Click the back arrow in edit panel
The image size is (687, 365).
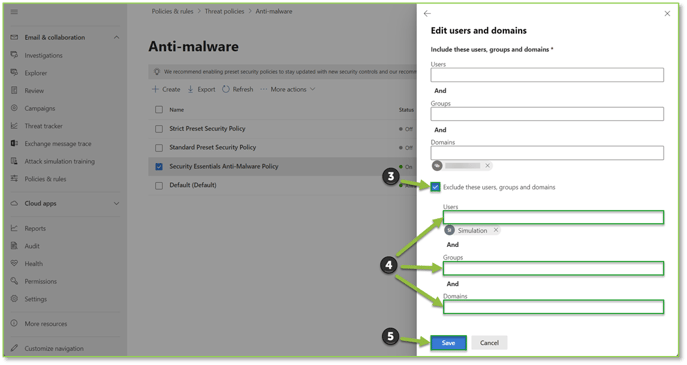[x=427, y=14]
